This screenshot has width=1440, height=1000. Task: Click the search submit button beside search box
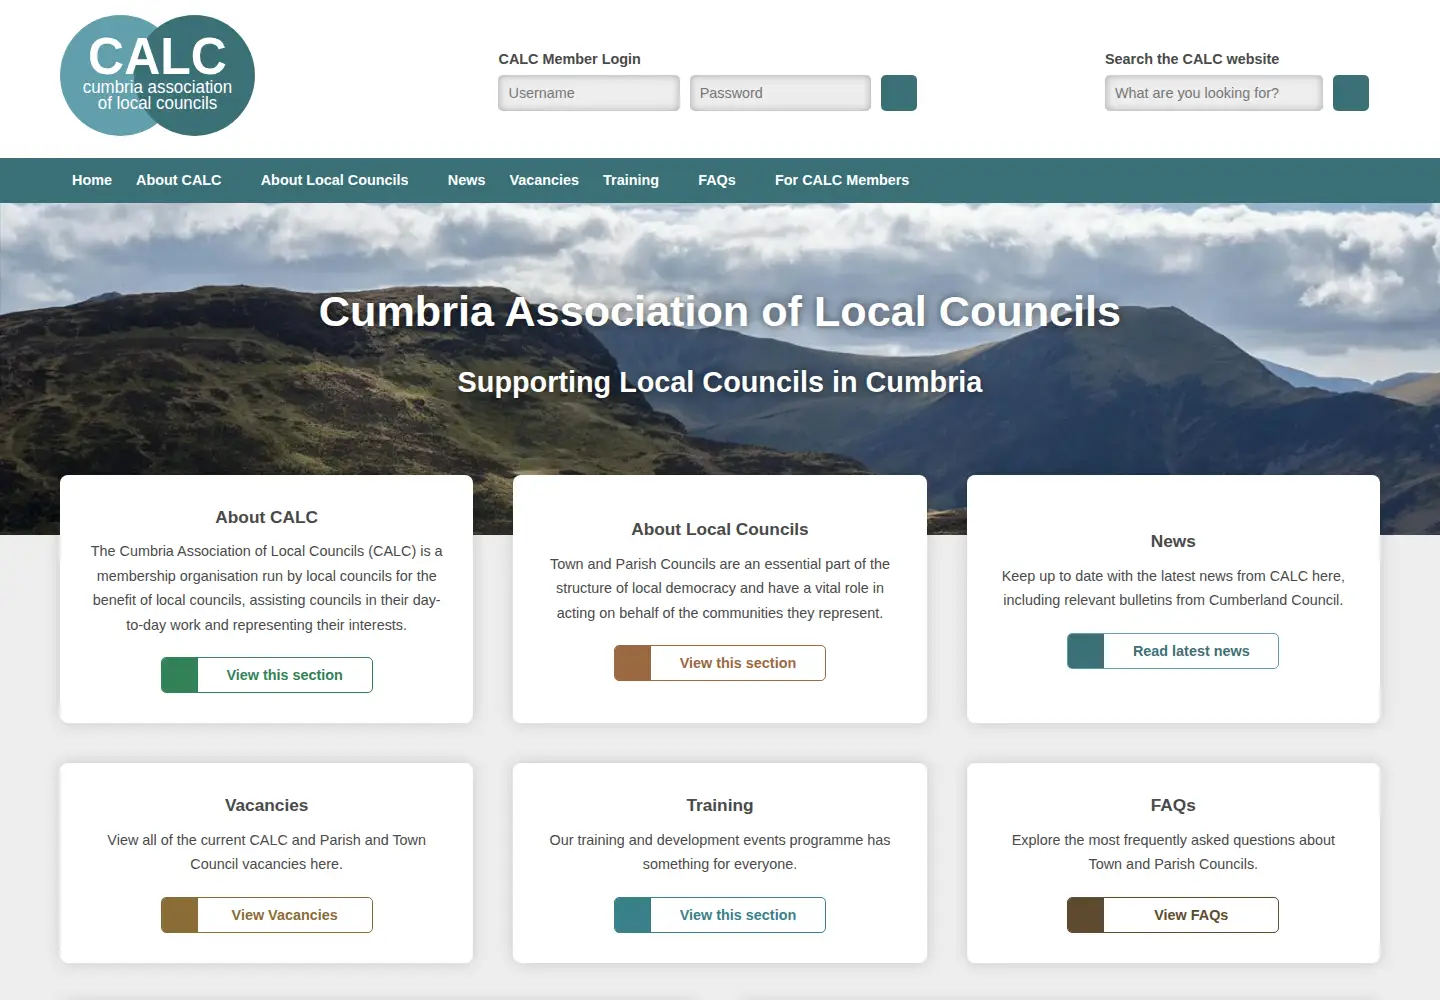point(1351,93)
